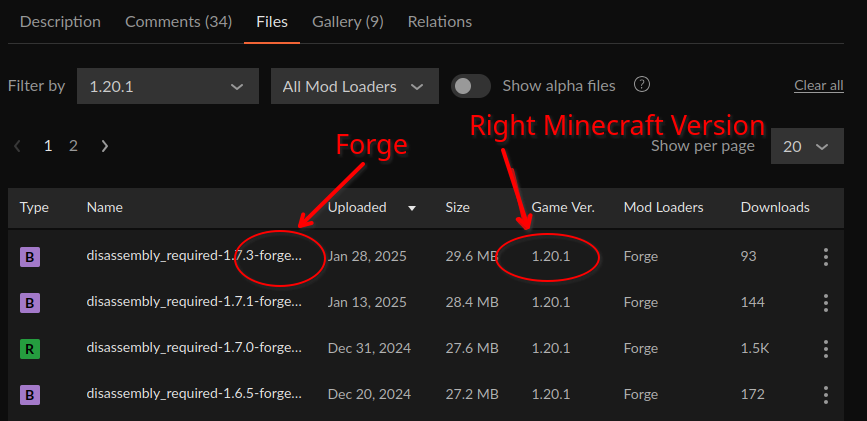Go to page 2 of files
867x421 pixels.
[x=73, y=146]
